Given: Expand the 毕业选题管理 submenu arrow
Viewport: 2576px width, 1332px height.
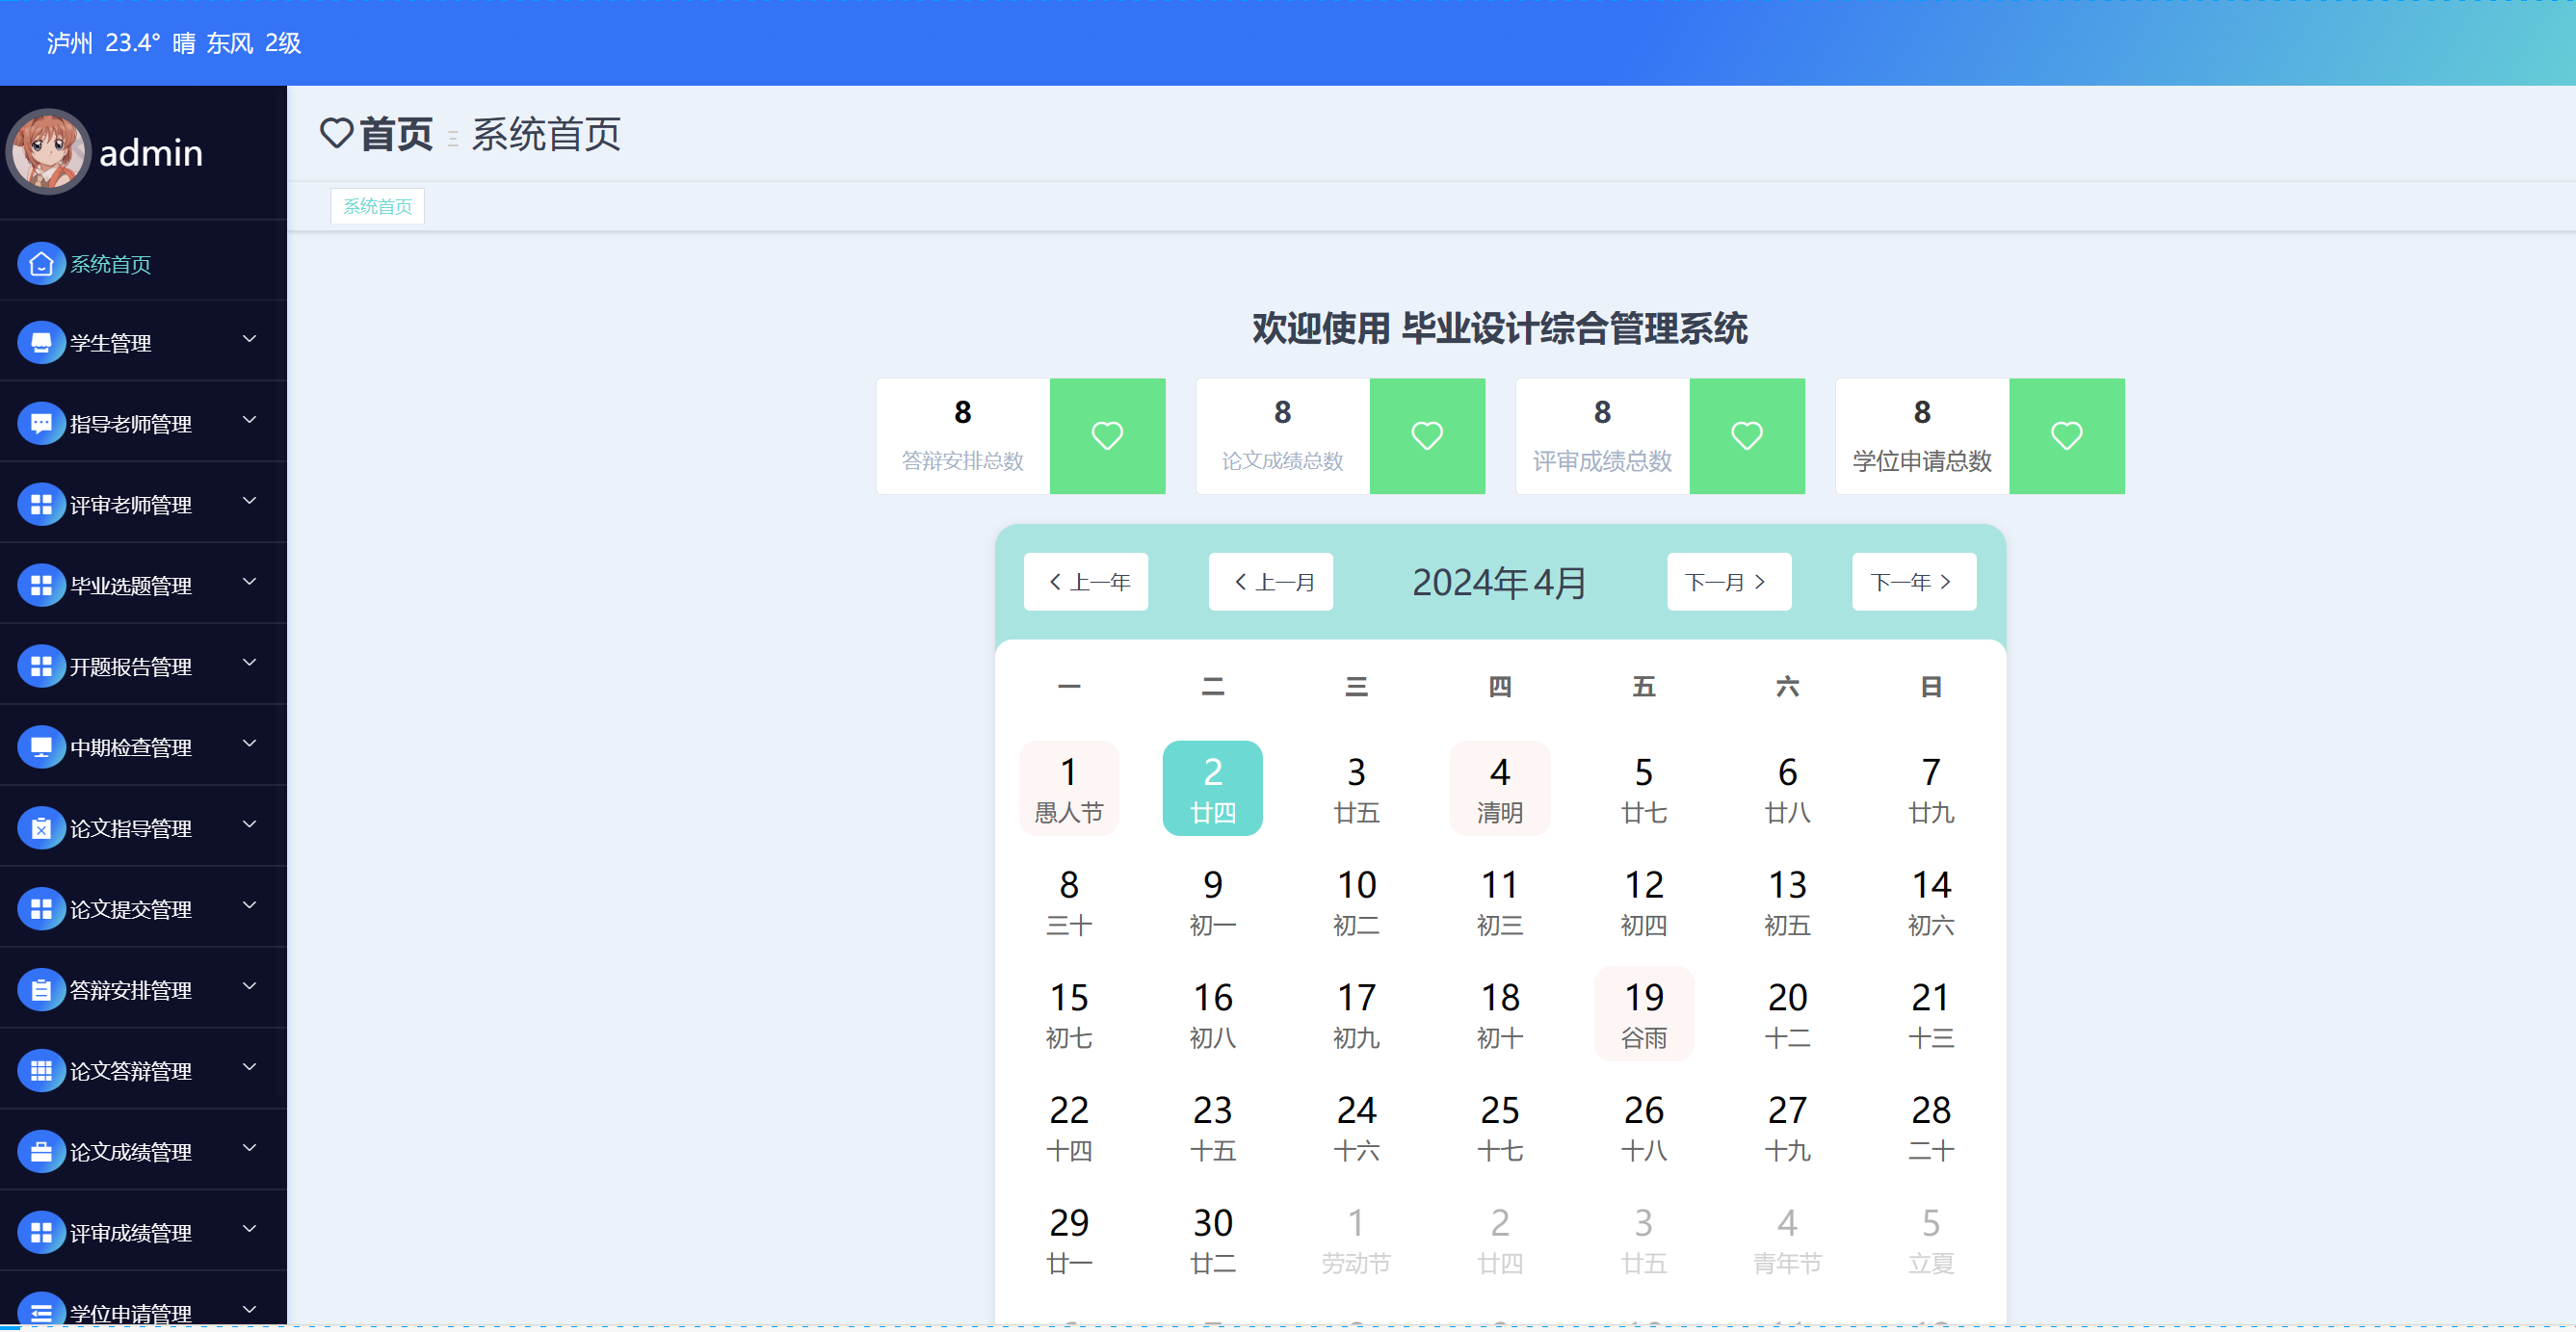Looking at the screenshot, I should [250, 582].
